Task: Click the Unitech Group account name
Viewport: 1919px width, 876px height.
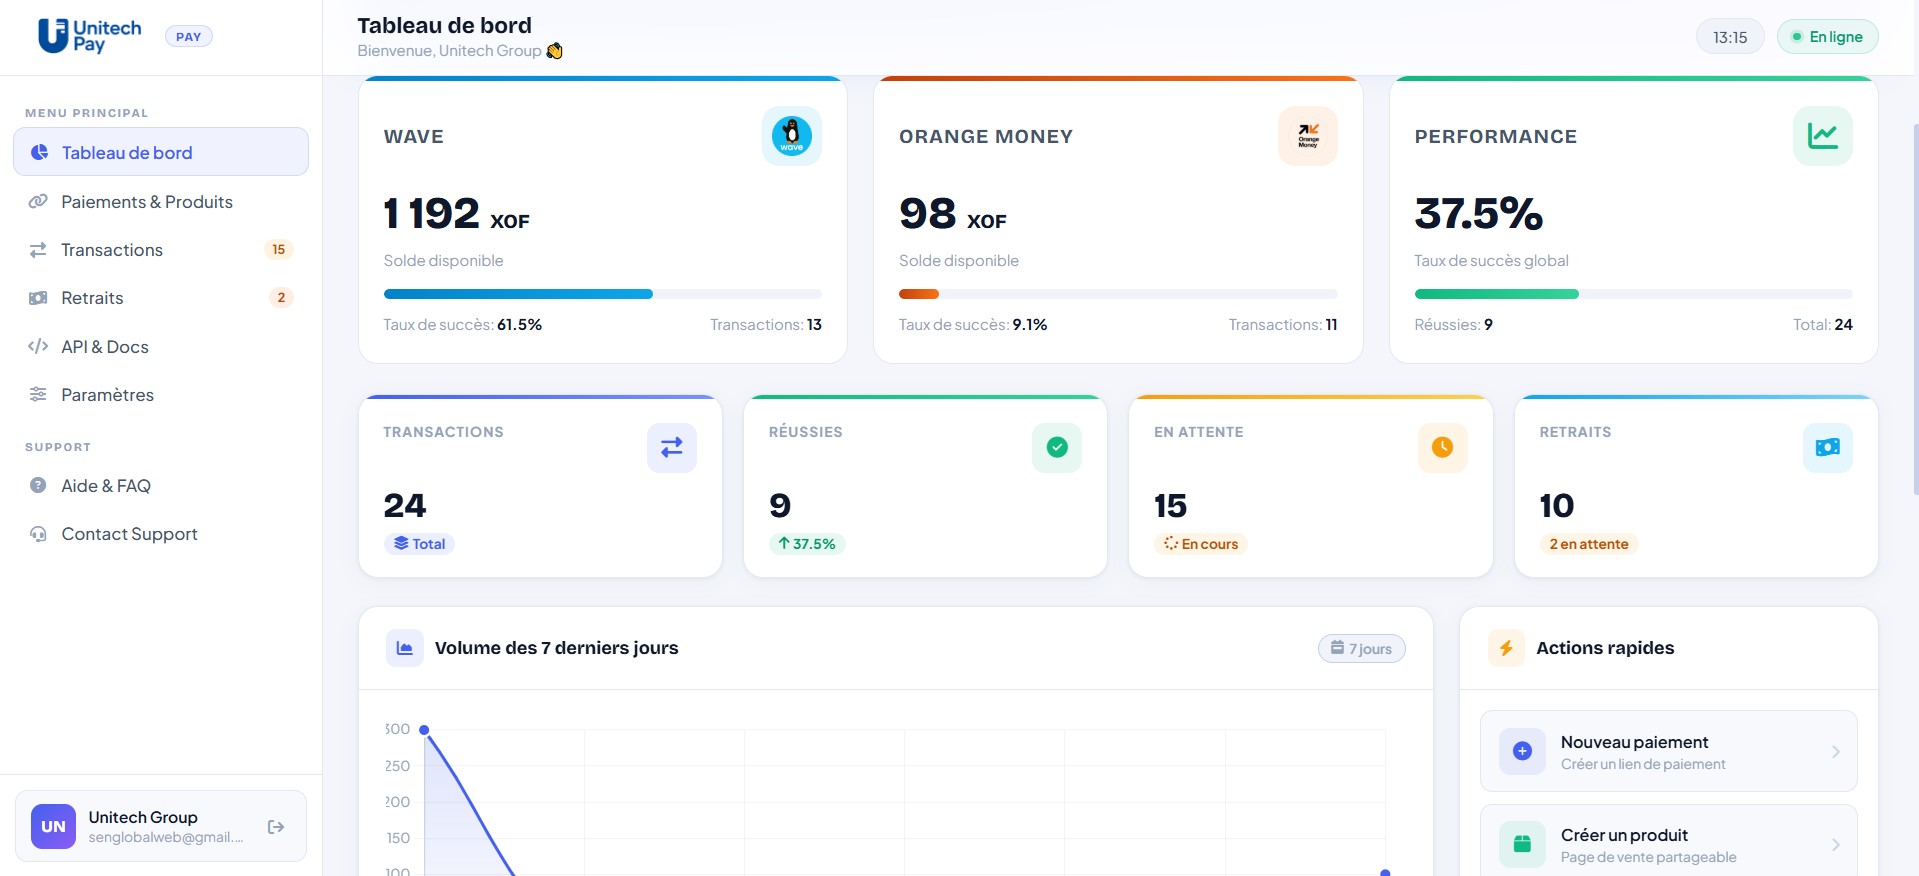Action: tap(143, 817)
